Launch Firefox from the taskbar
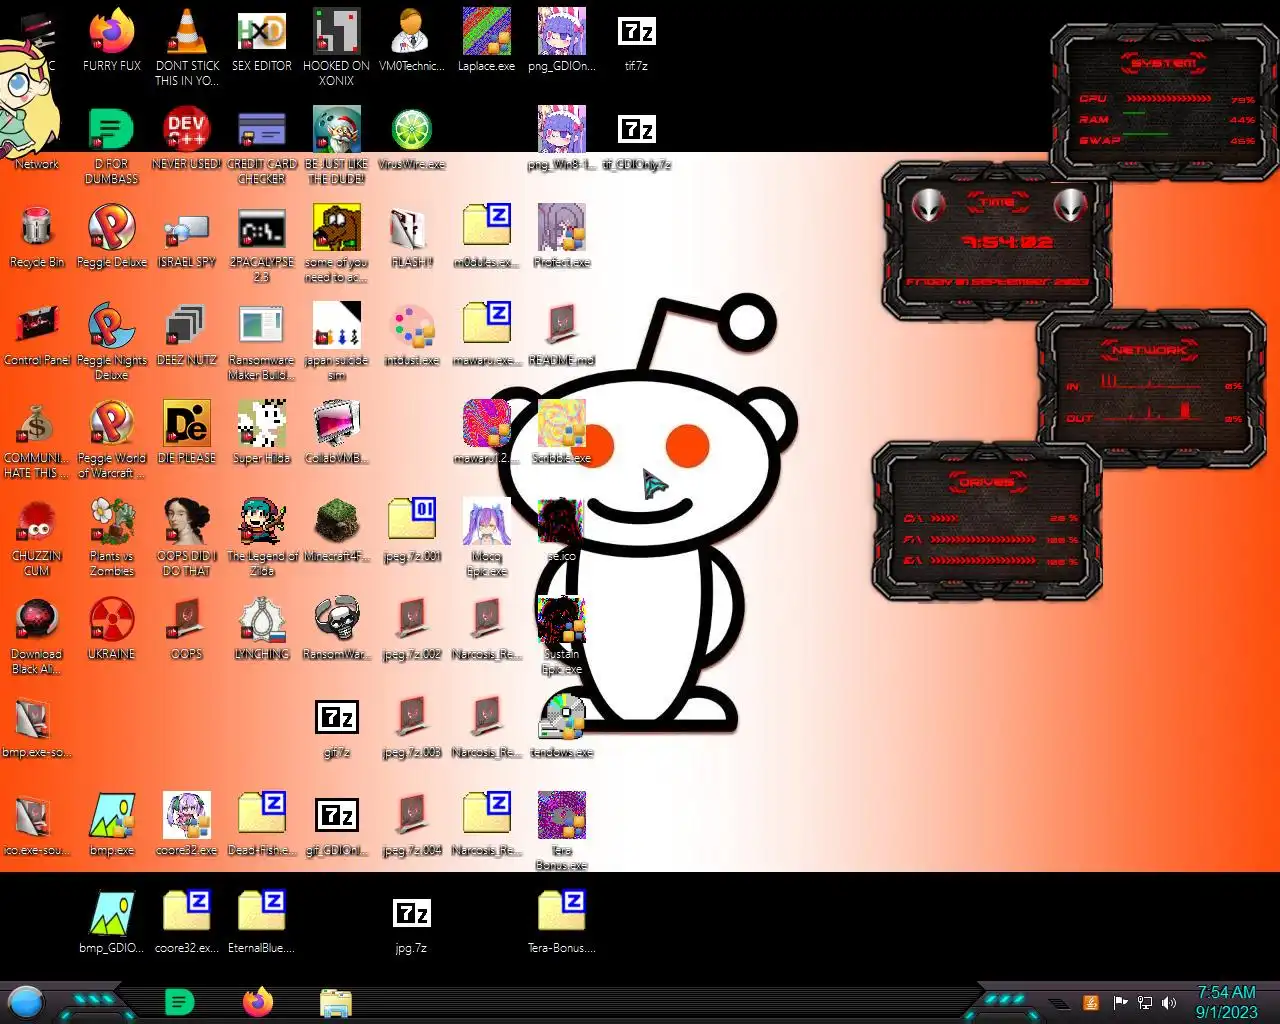 [x=258, y=1001]
